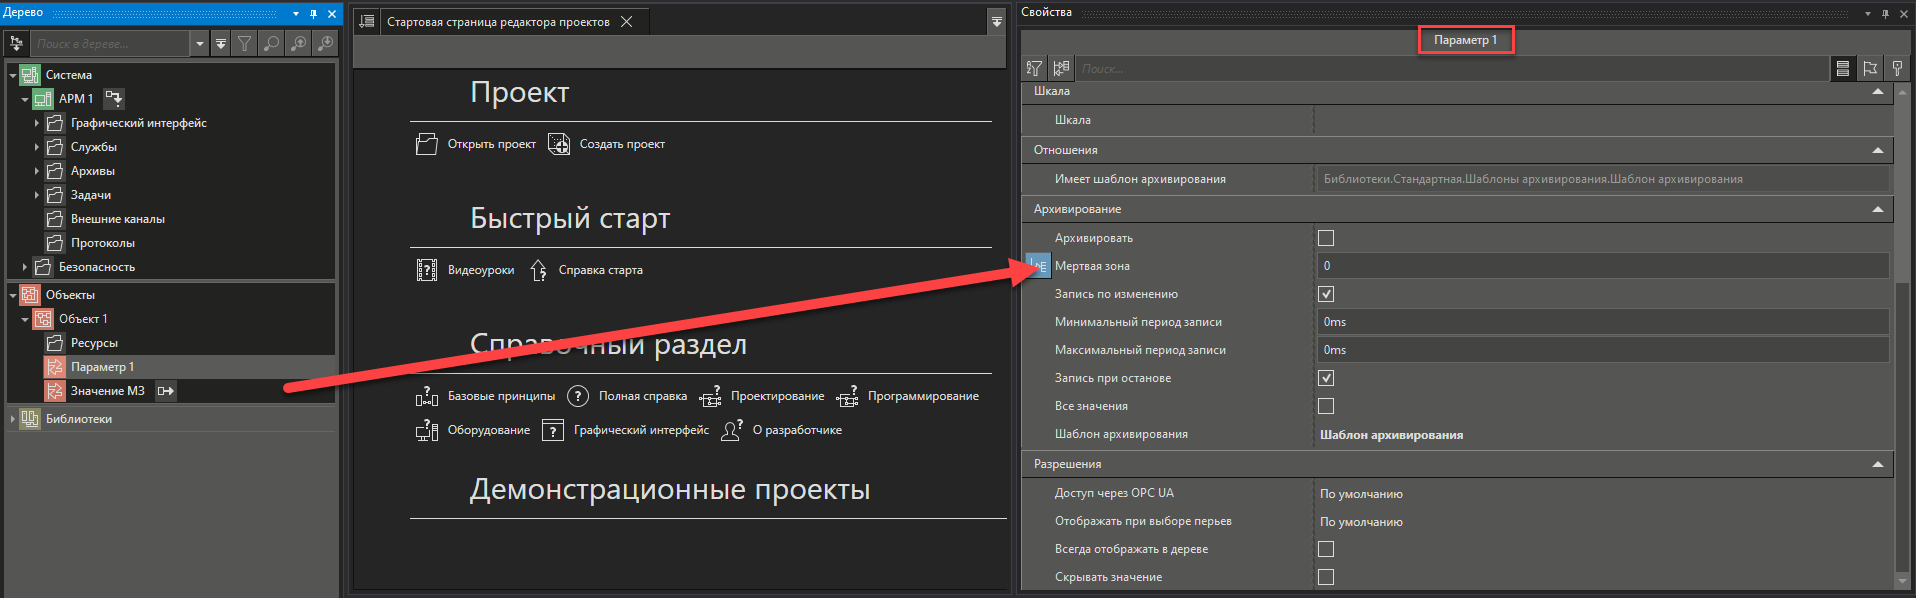This screenshot has width=1916, height=598.
Task: Collapse the Архивирование properties section
Action: point(1877,209)
